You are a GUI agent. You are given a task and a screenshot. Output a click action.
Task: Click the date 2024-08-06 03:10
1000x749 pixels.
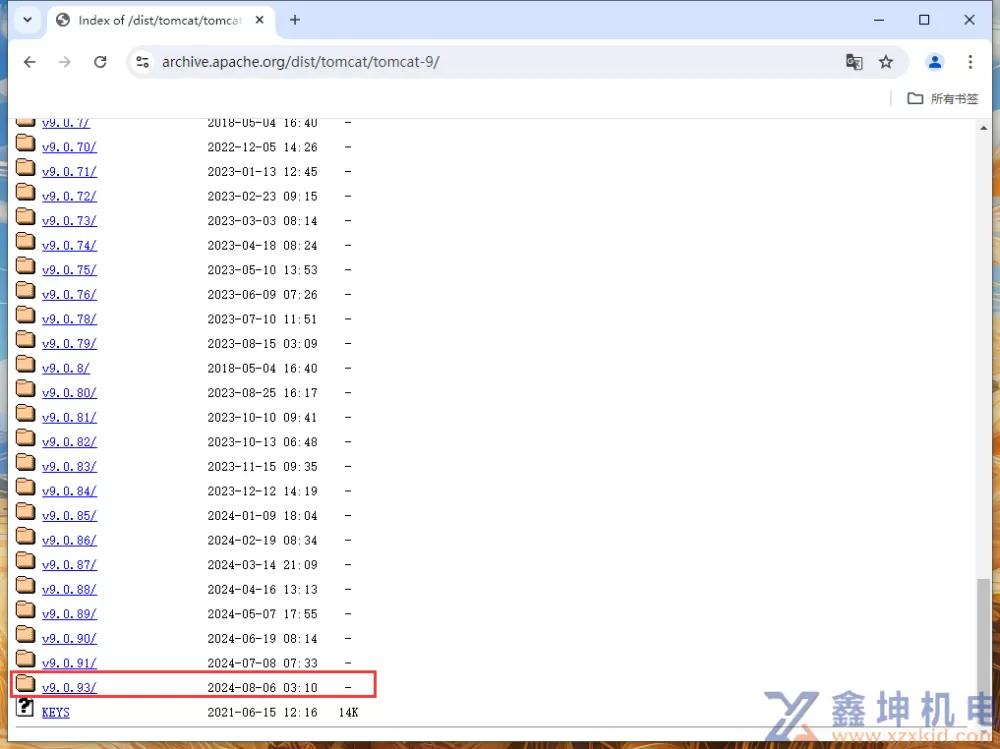pos(262,688)
